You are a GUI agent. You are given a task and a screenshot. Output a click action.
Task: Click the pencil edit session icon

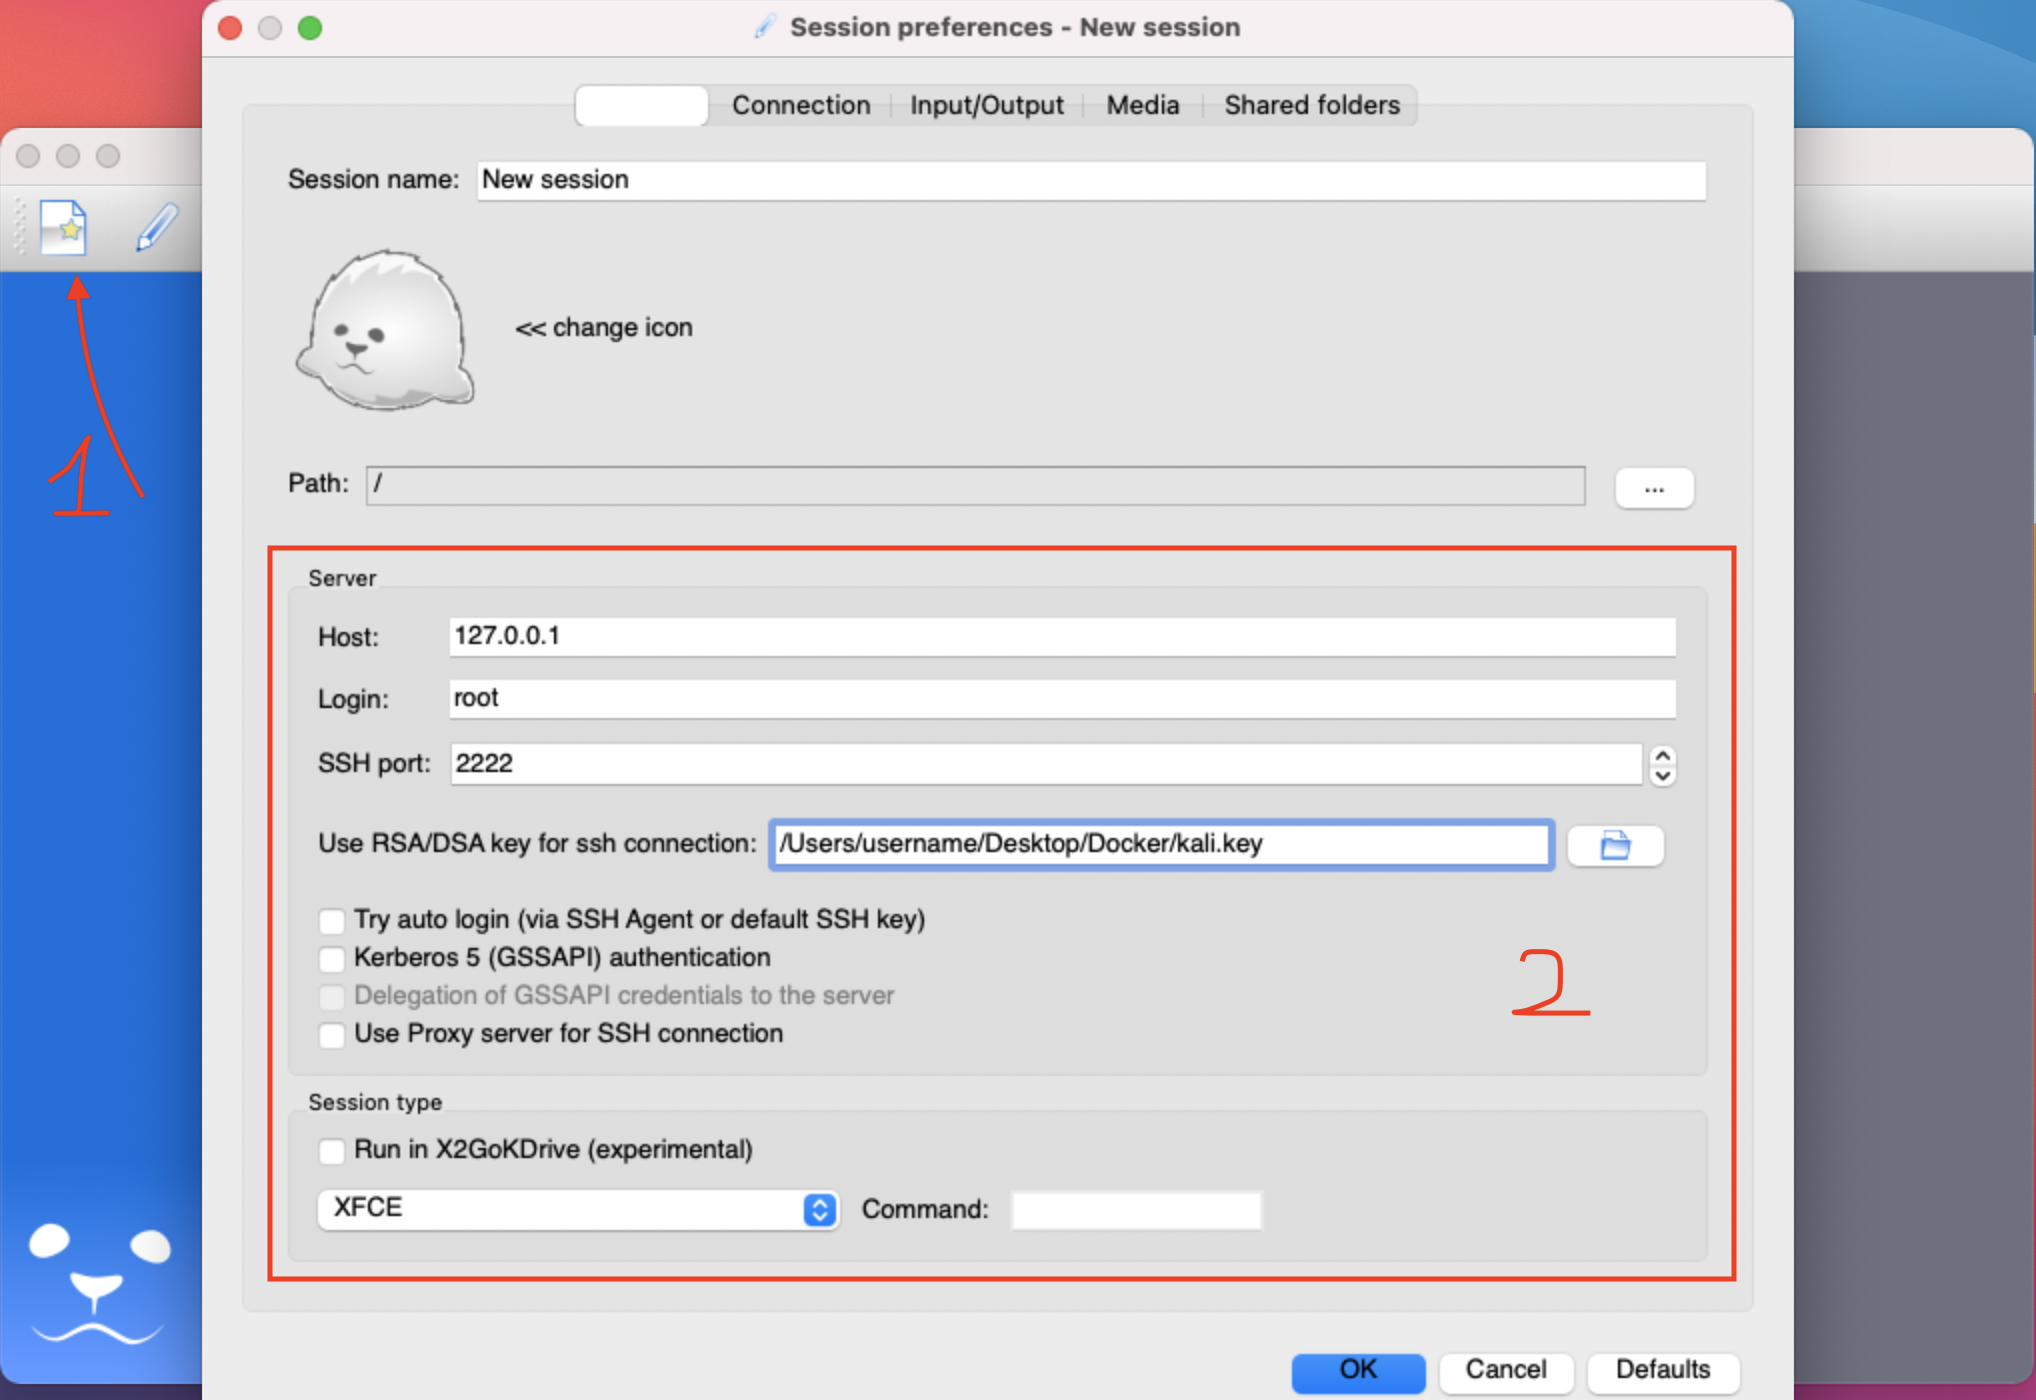(x=157, y=228)
